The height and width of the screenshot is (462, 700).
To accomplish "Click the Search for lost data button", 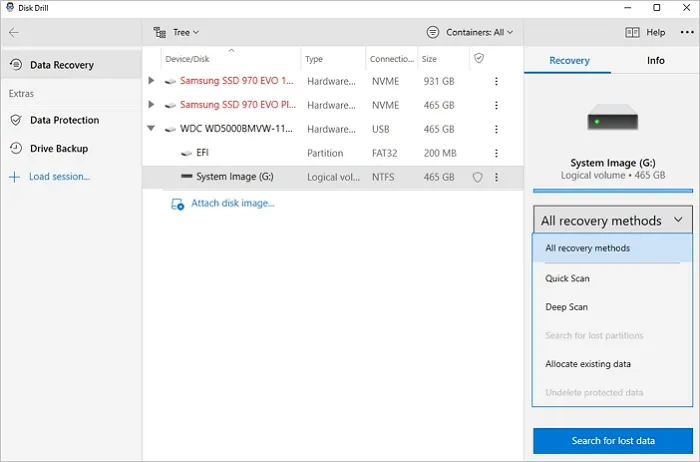I will click(613, 441).
